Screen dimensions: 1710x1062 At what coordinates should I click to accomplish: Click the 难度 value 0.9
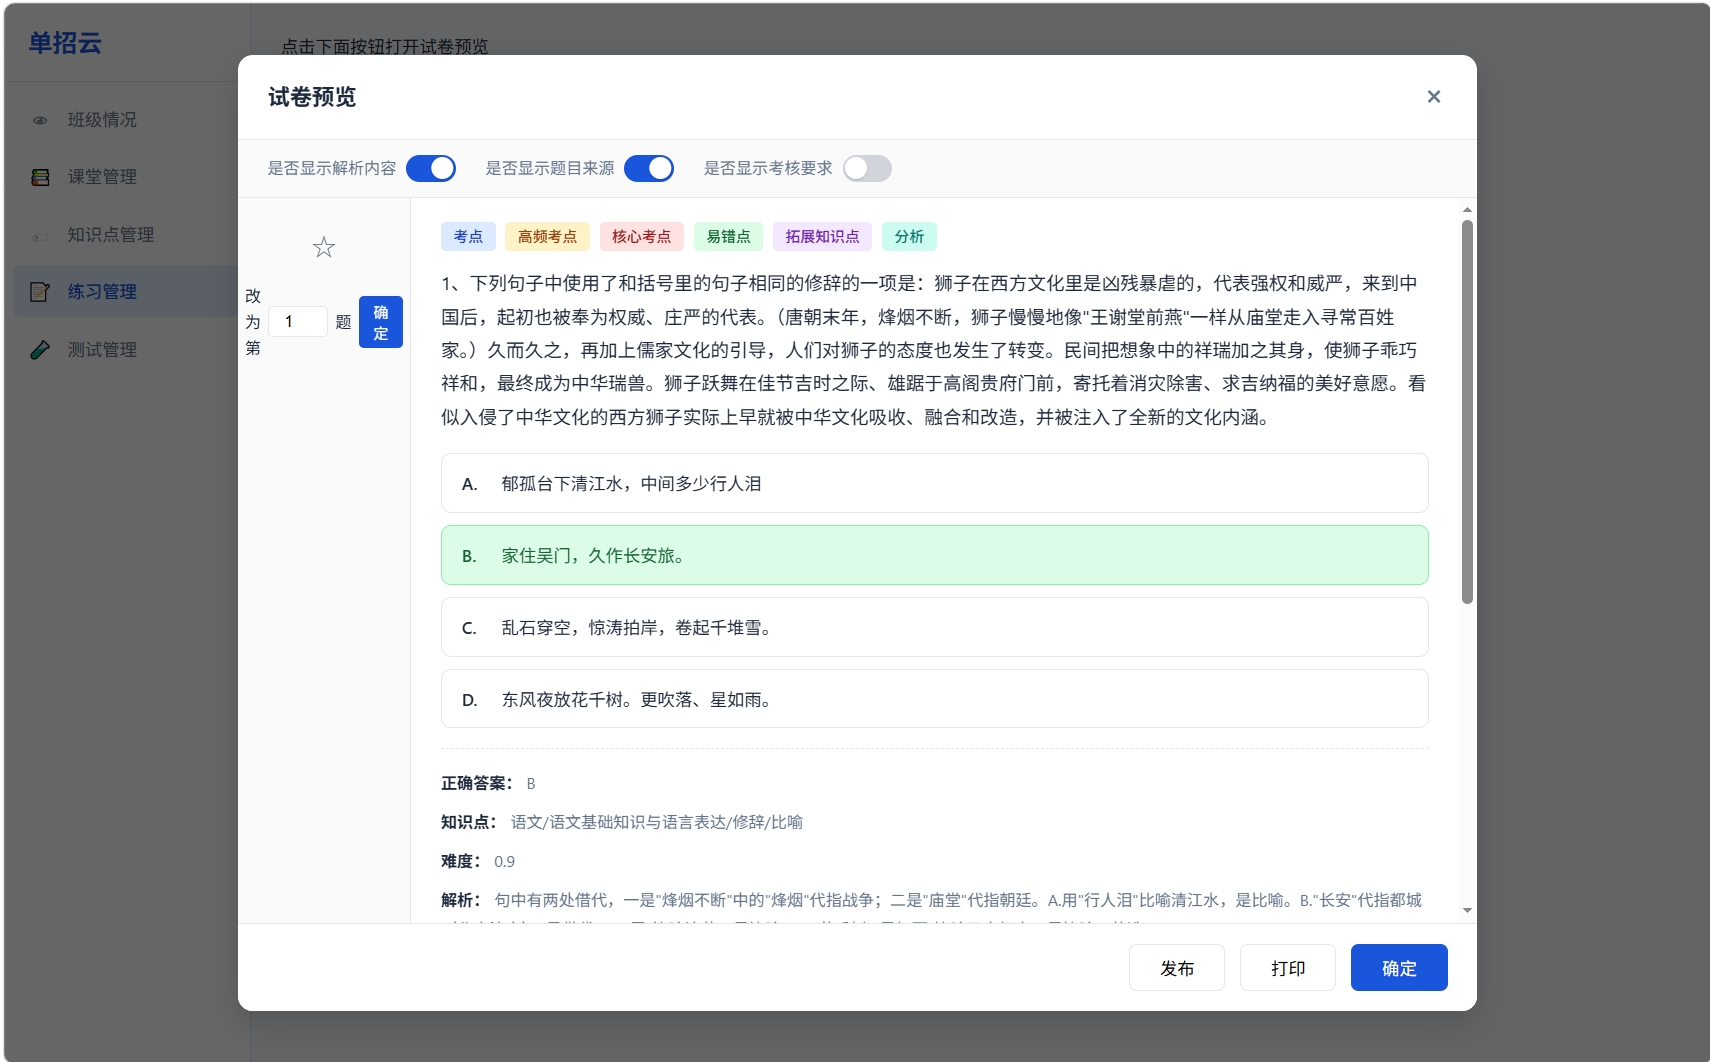504,862
